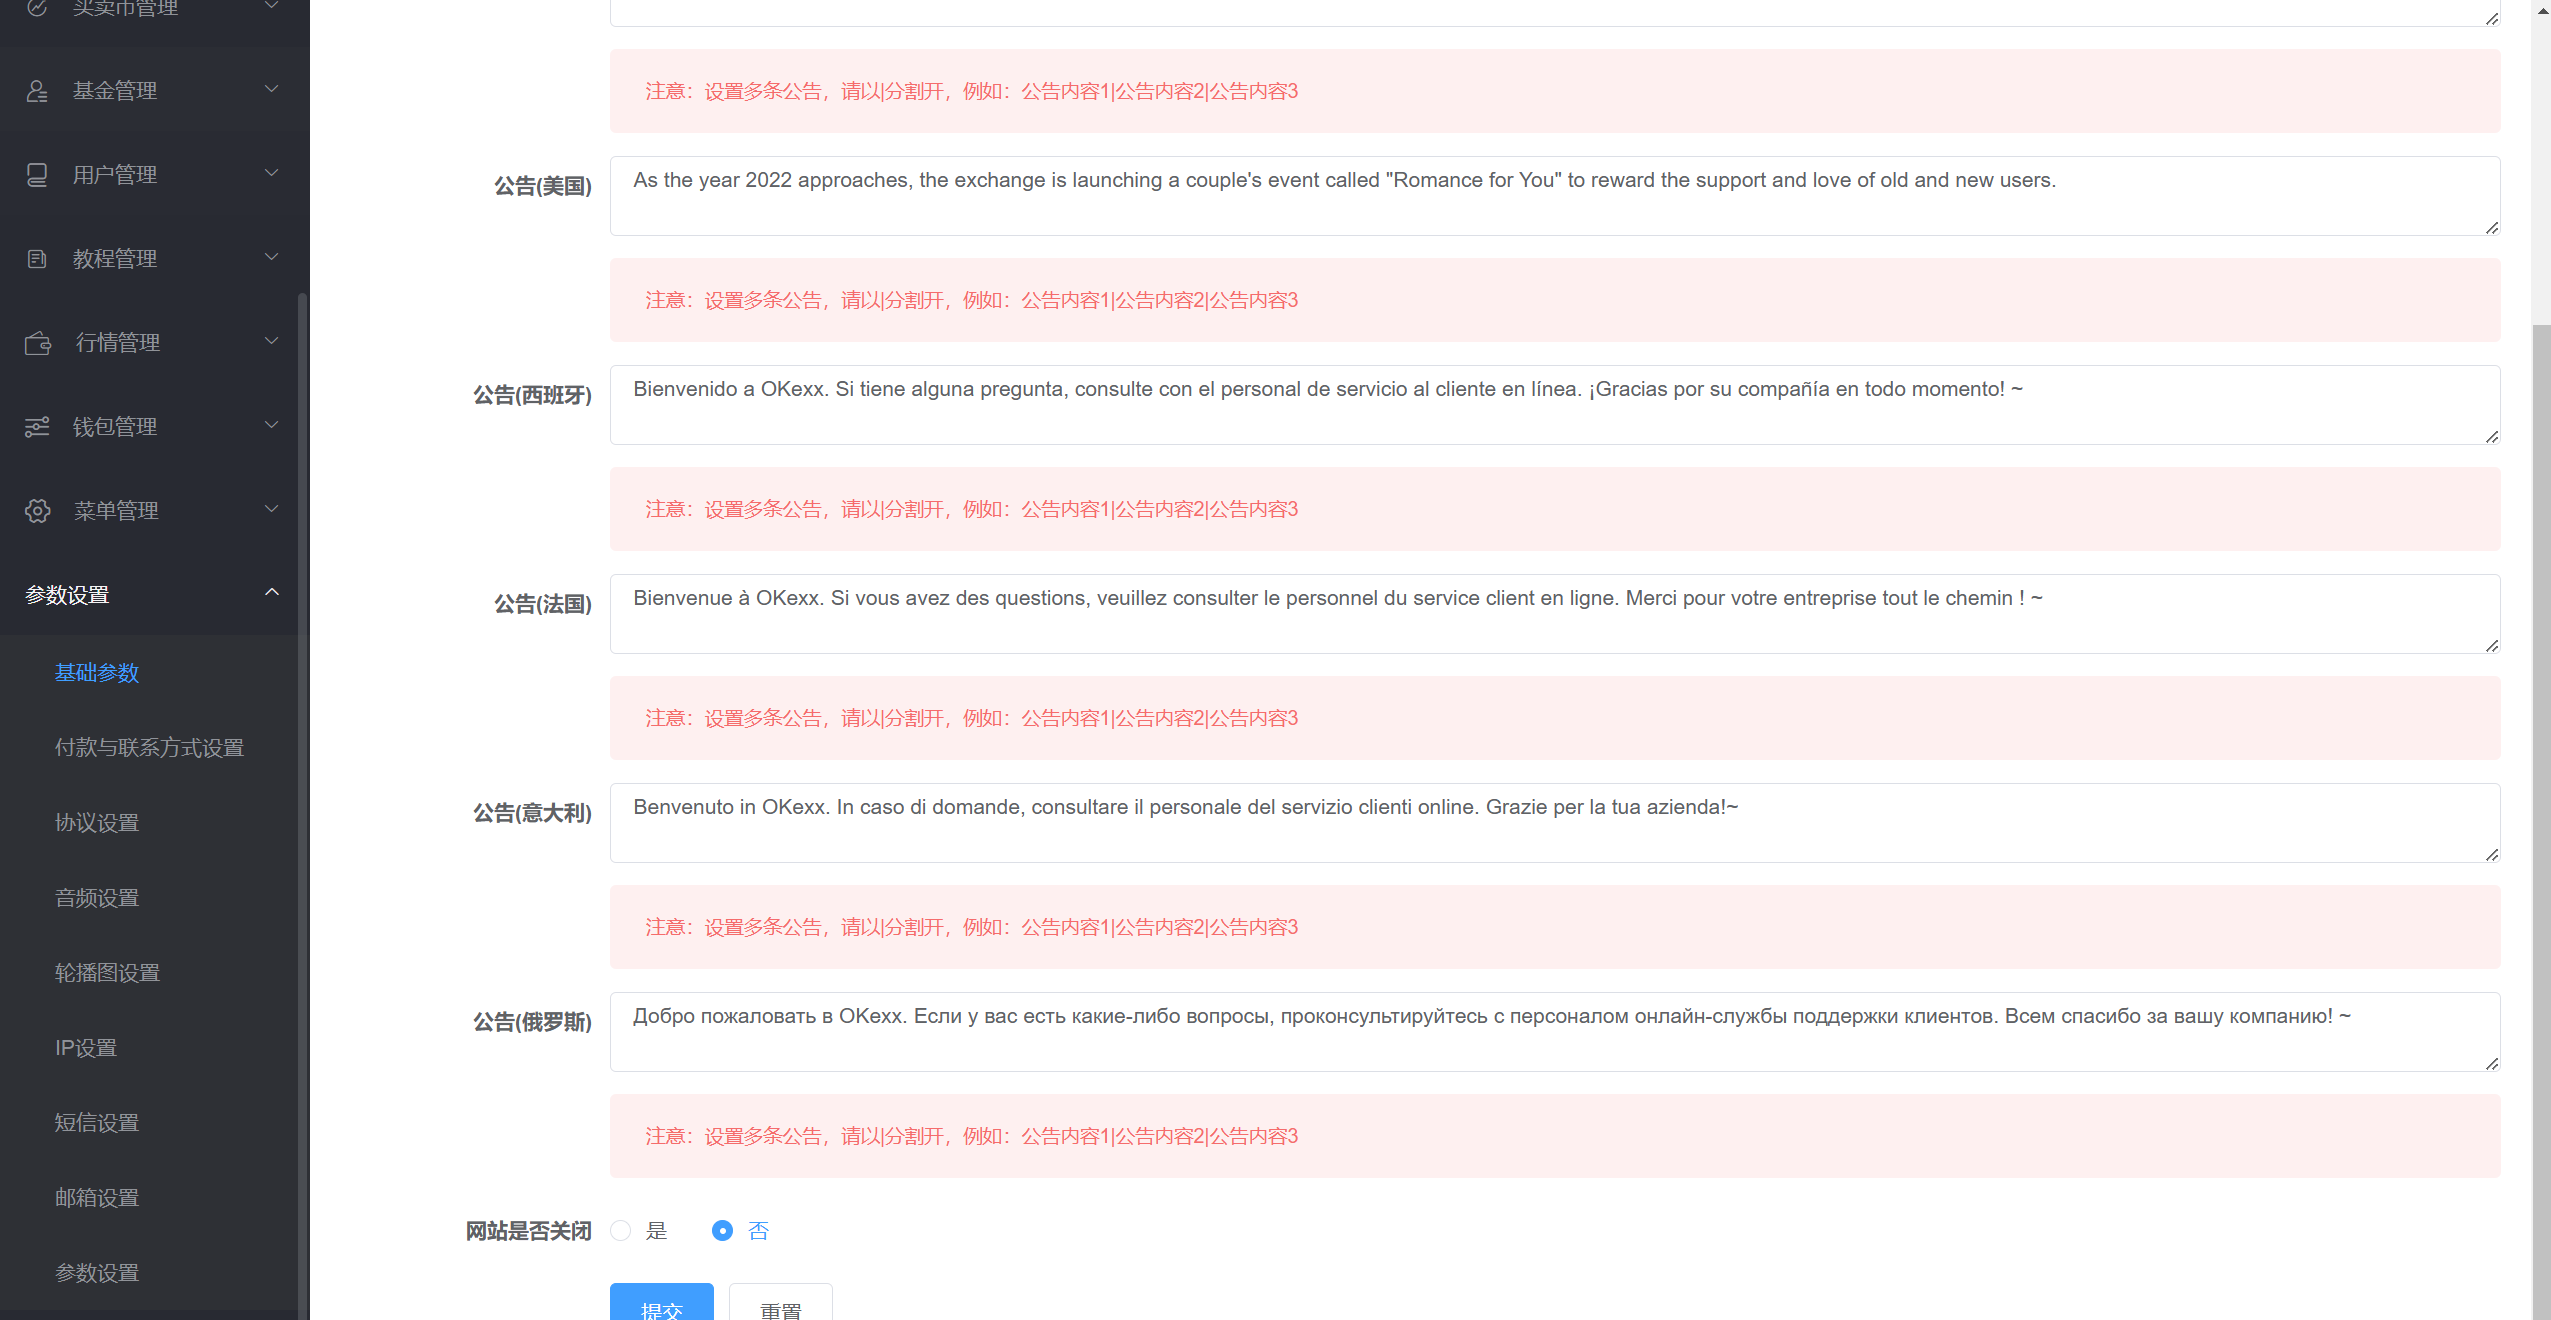Open 轮播图设置 submenu item
Viewport: 2551px width, 1320px height.
[107, 973]
